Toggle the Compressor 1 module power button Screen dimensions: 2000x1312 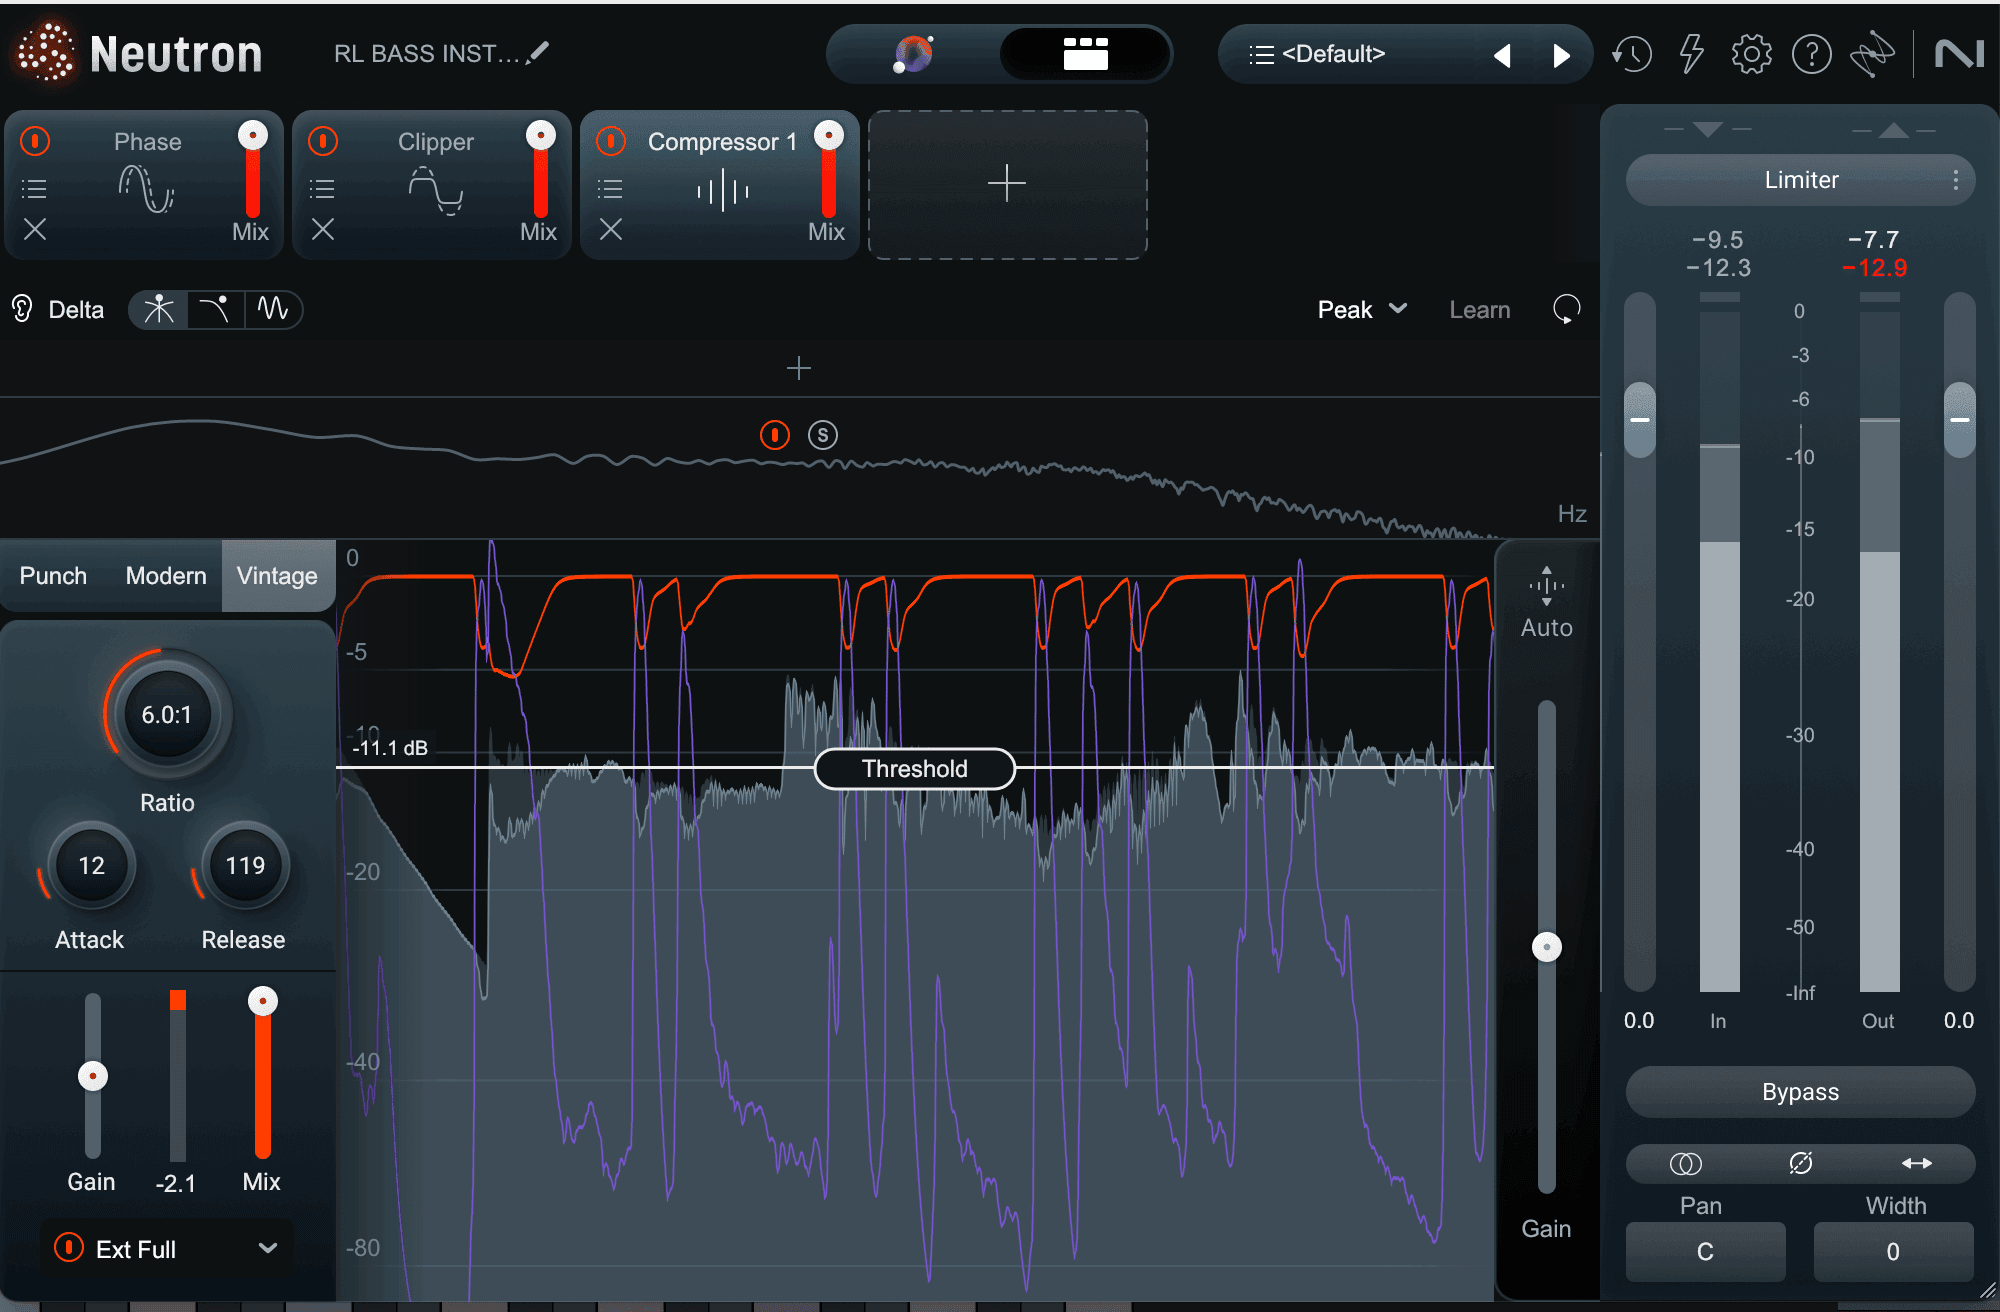[x=611, y=141]
